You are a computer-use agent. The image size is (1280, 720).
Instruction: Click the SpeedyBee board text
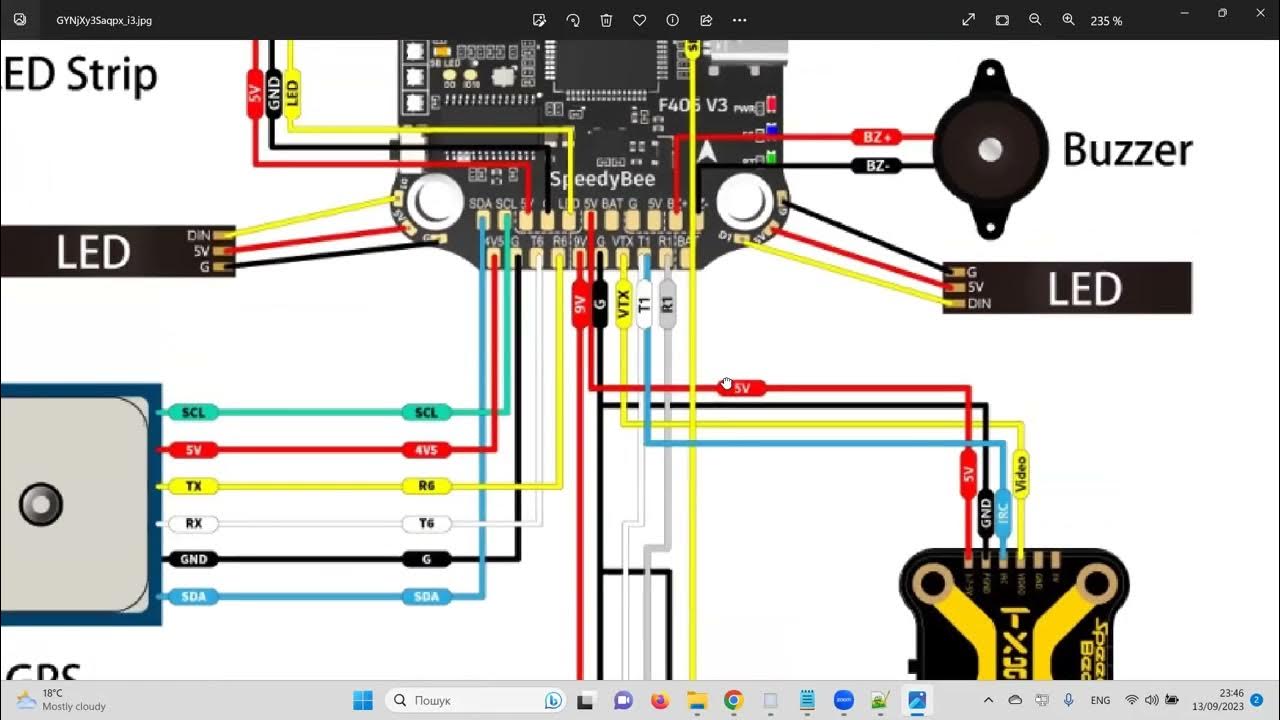602,179
